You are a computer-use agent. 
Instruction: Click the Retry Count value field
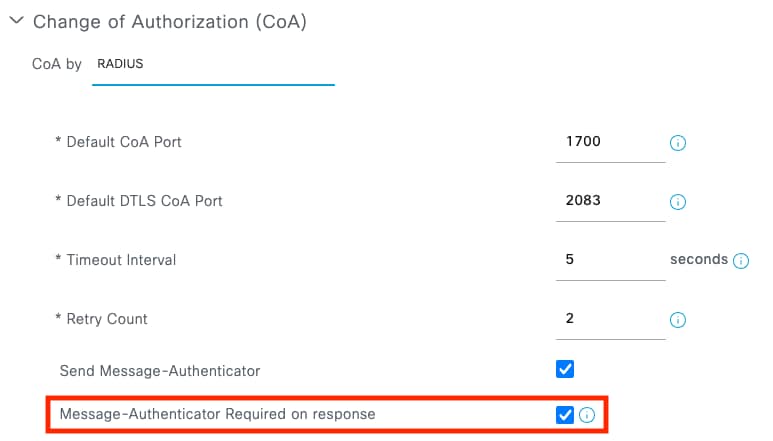(610, 319)
